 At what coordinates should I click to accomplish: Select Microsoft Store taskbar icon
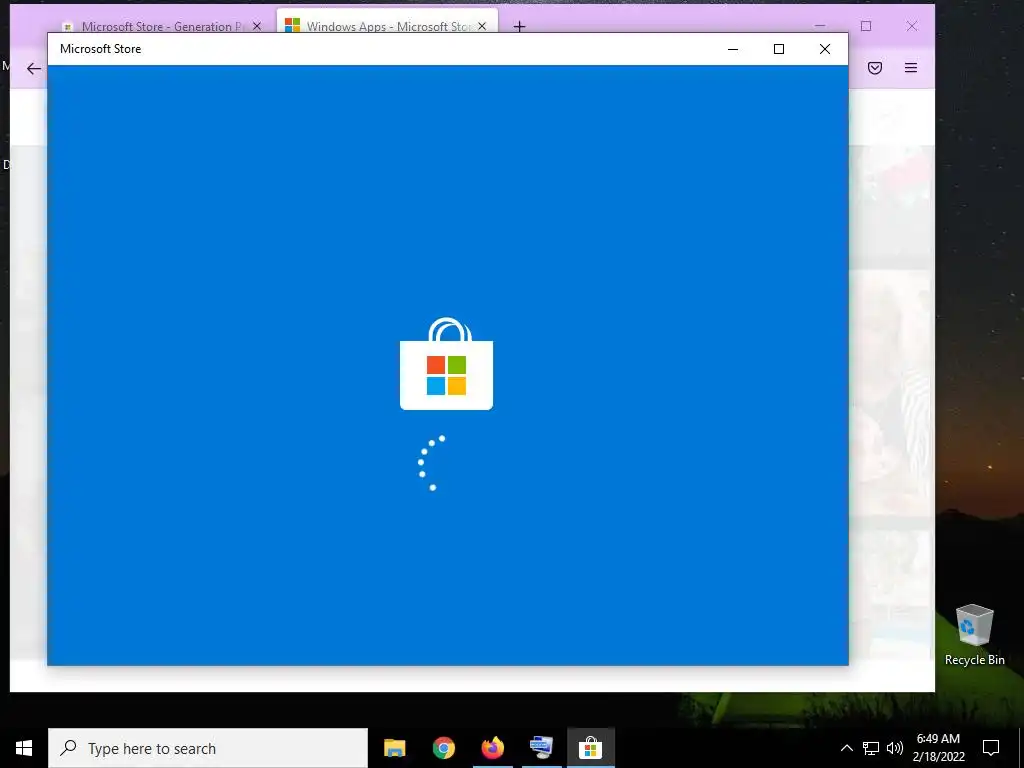(590, 748)
